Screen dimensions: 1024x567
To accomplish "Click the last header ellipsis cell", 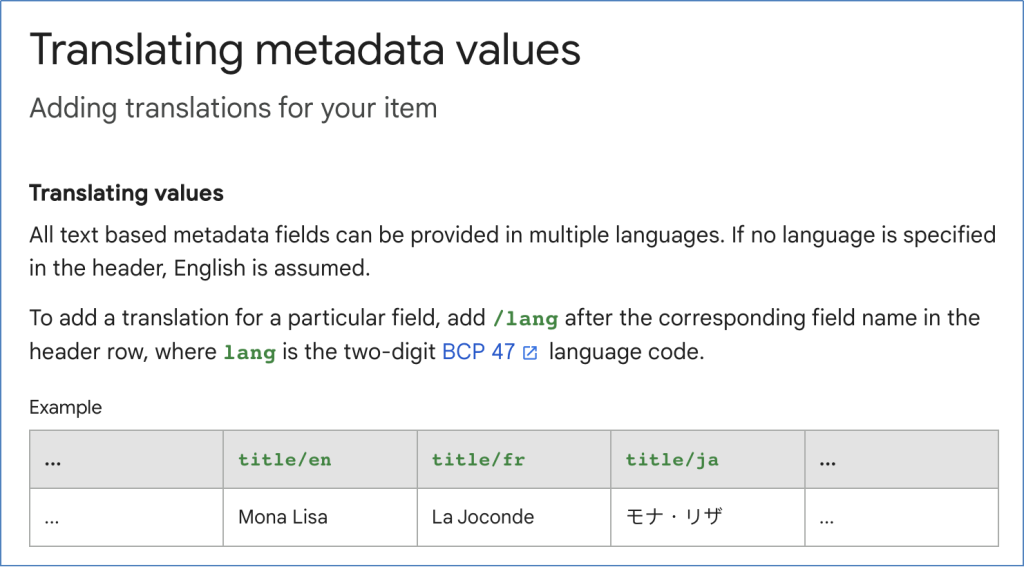I will point(902,459).
